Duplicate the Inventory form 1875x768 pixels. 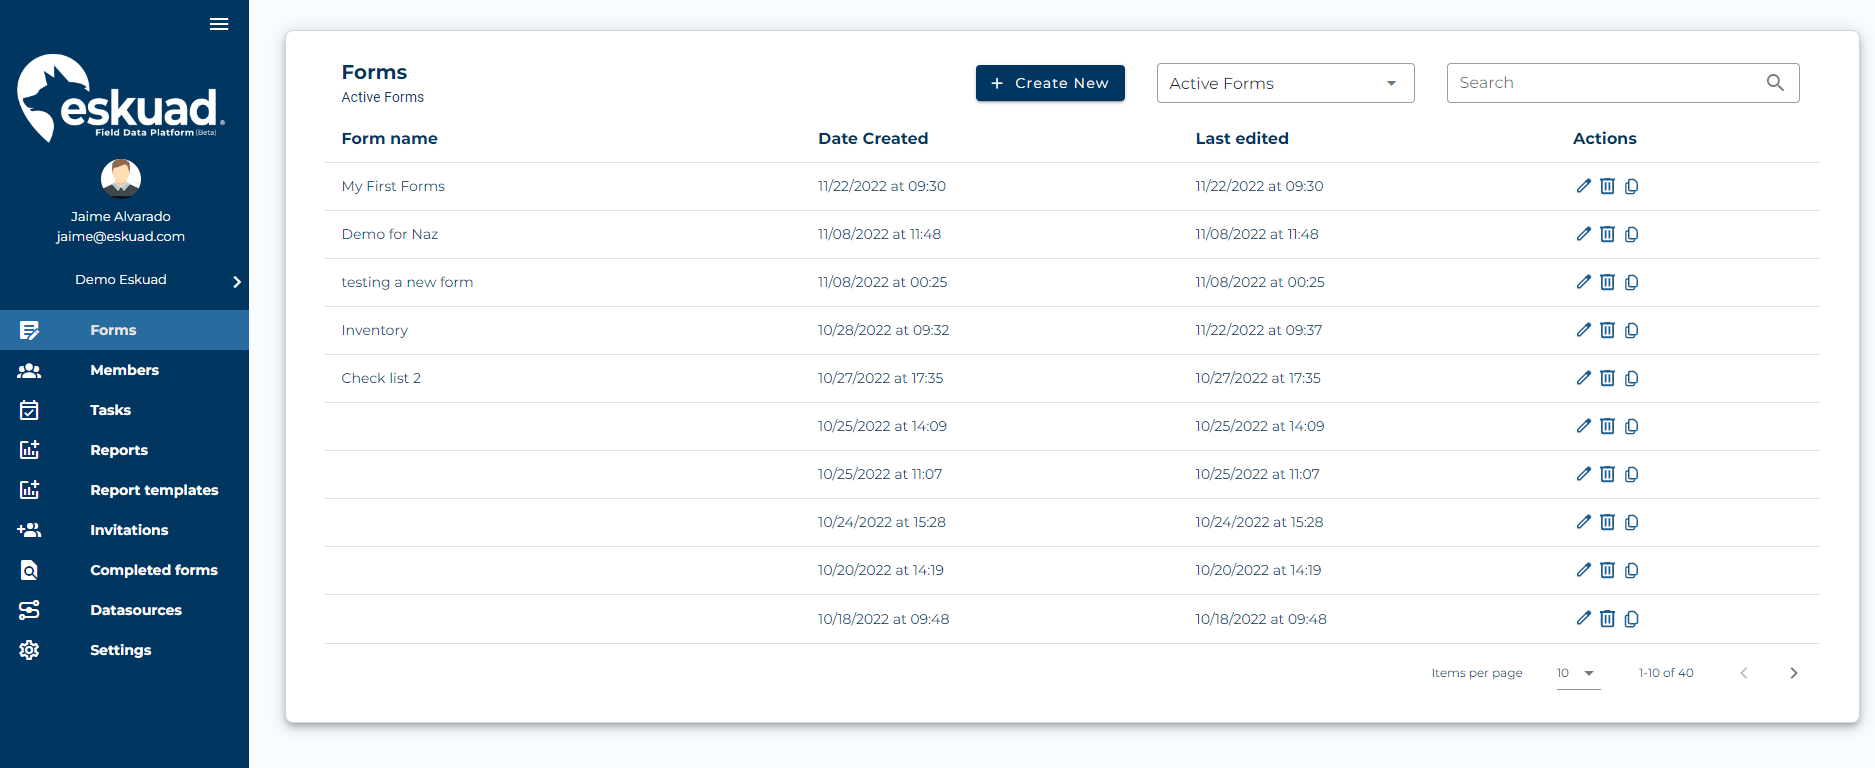(x=1631, y=330)
